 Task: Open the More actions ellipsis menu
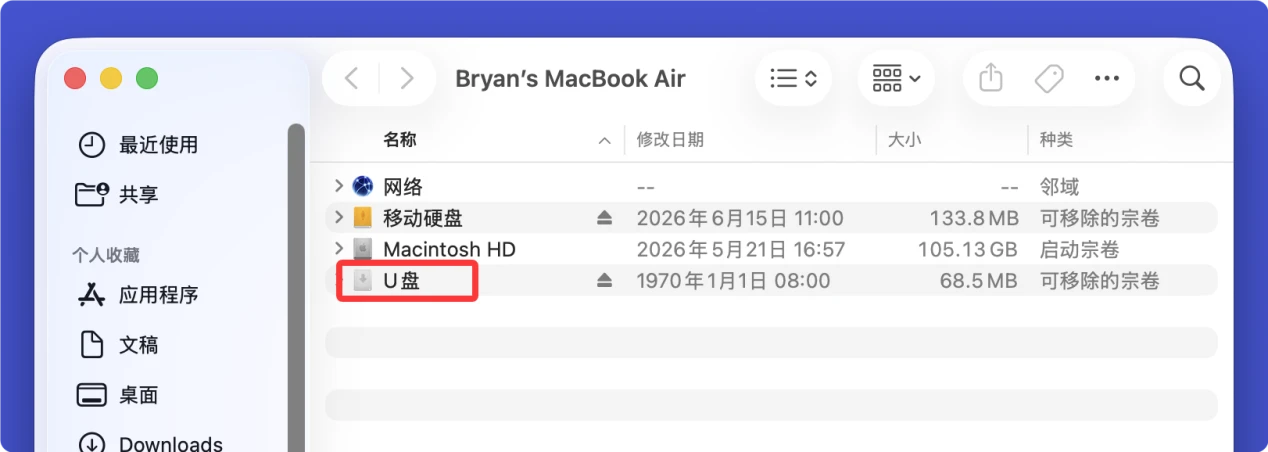point(1107,78)
